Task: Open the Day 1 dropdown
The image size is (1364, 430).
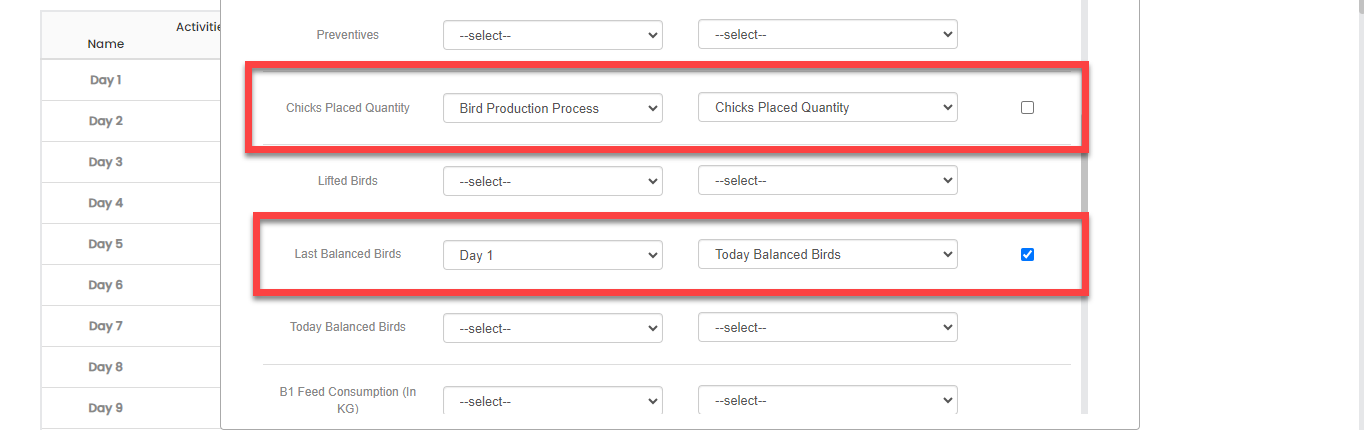Action: [x=552, y=255]
